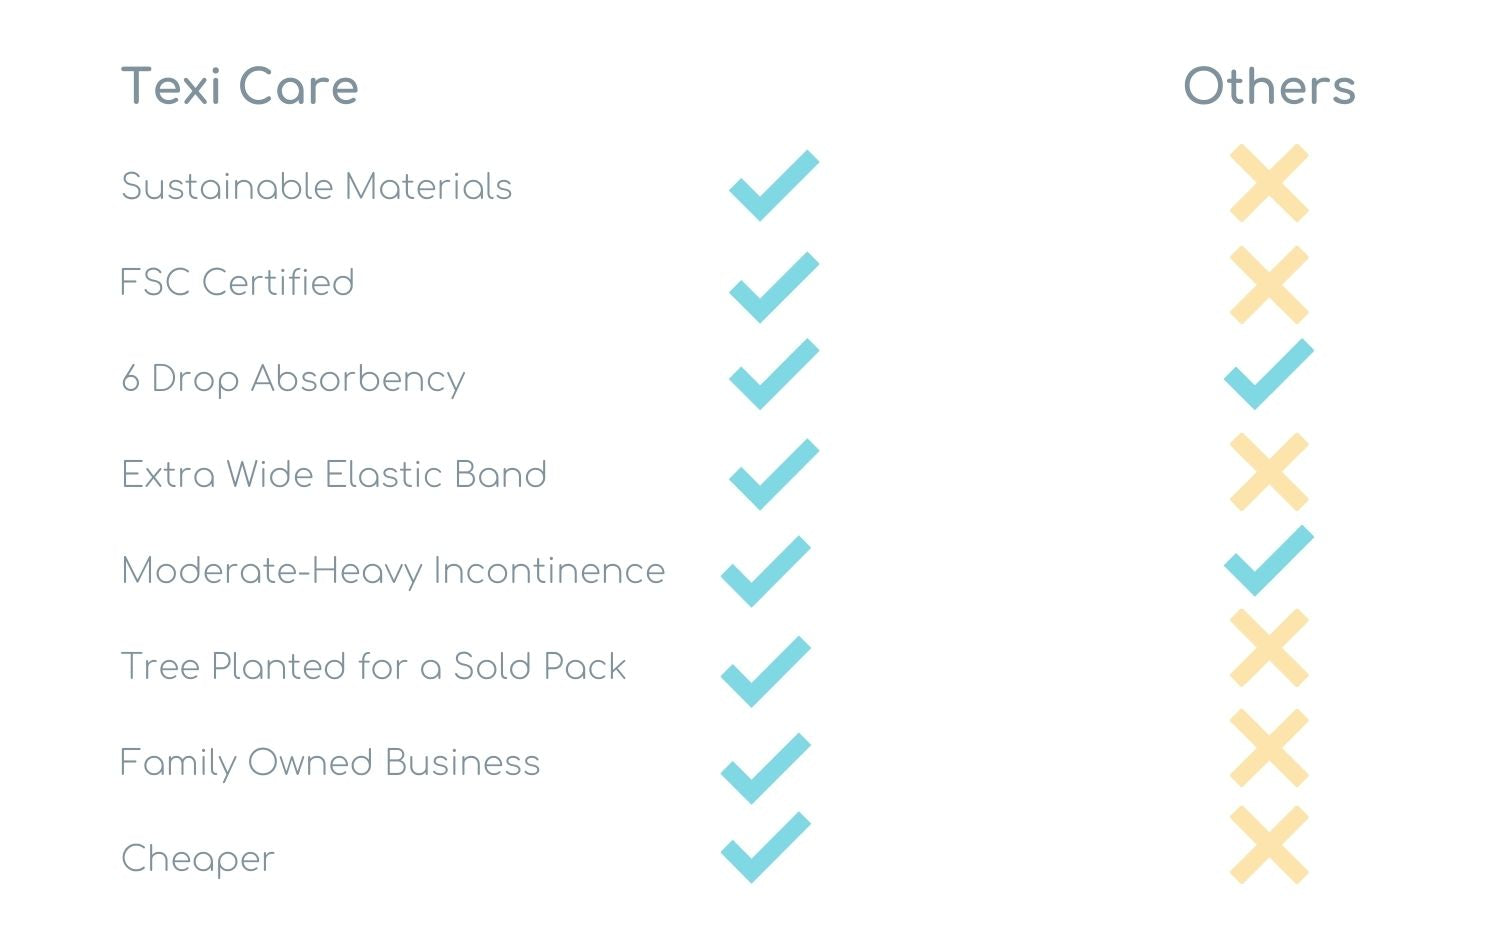Click the Others column heading

point(1269,87)
